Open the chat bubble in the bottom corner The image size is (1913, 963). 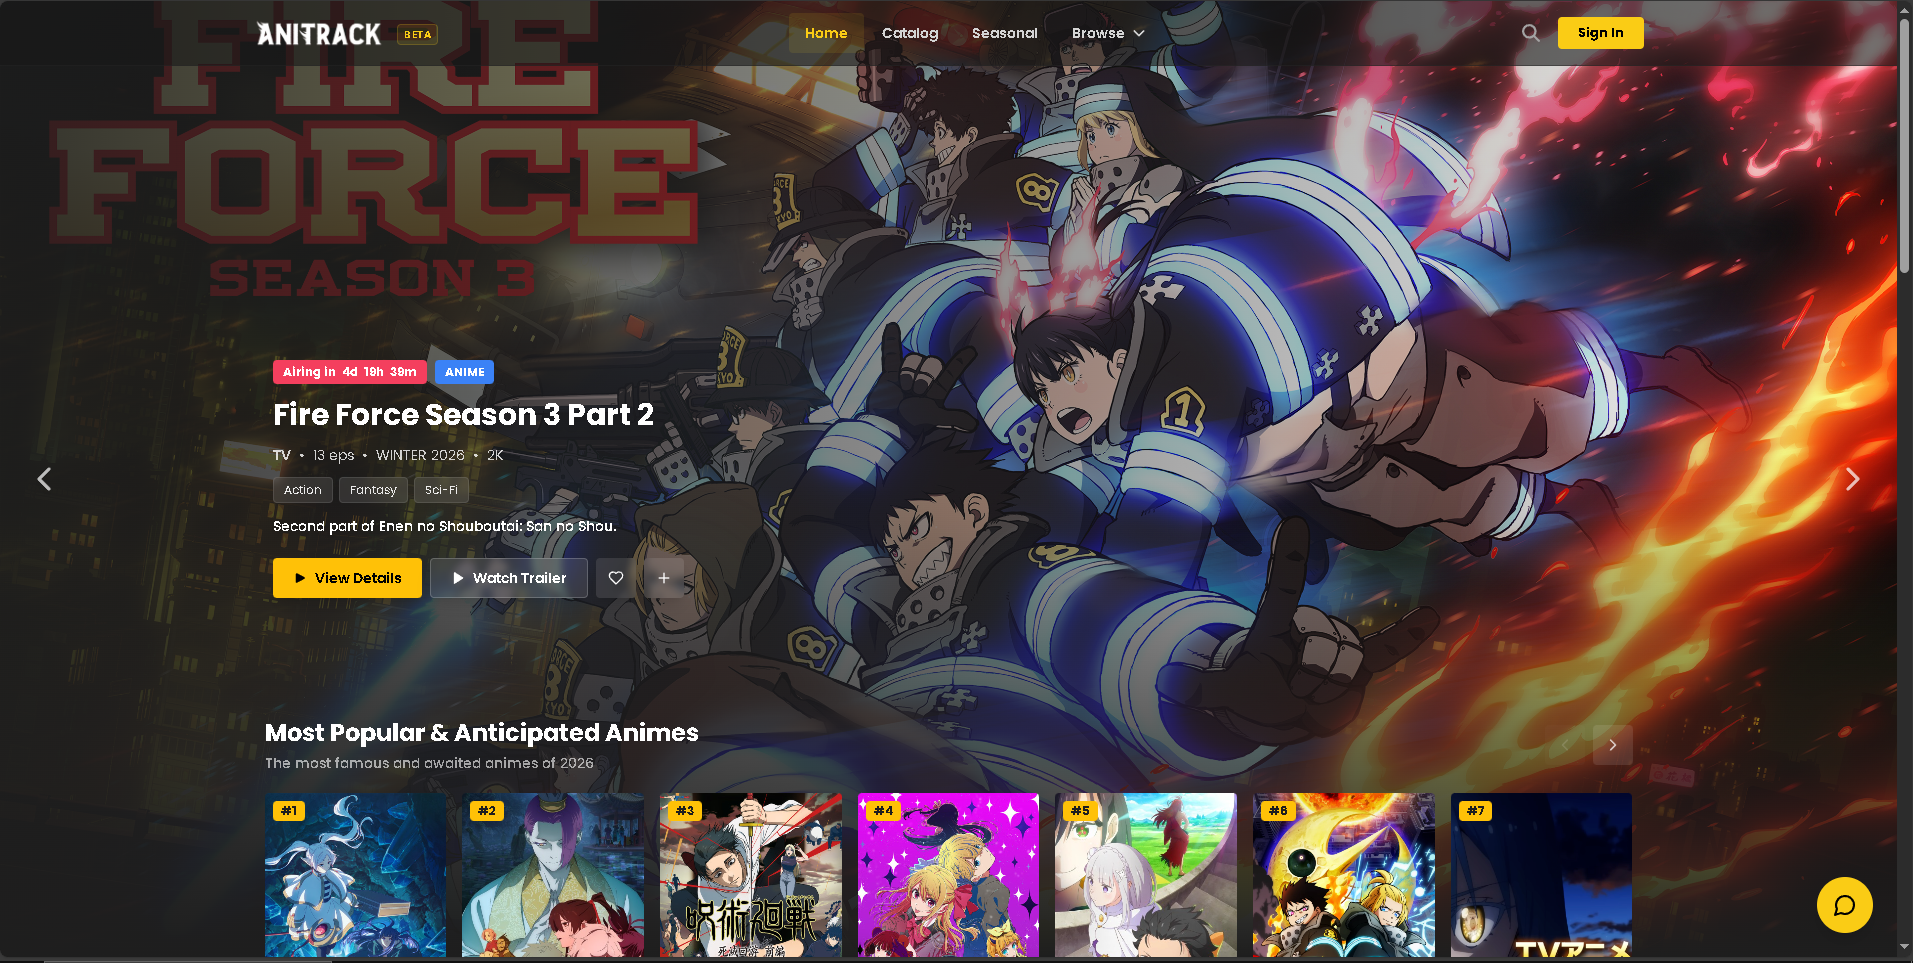pos(1843,904)
